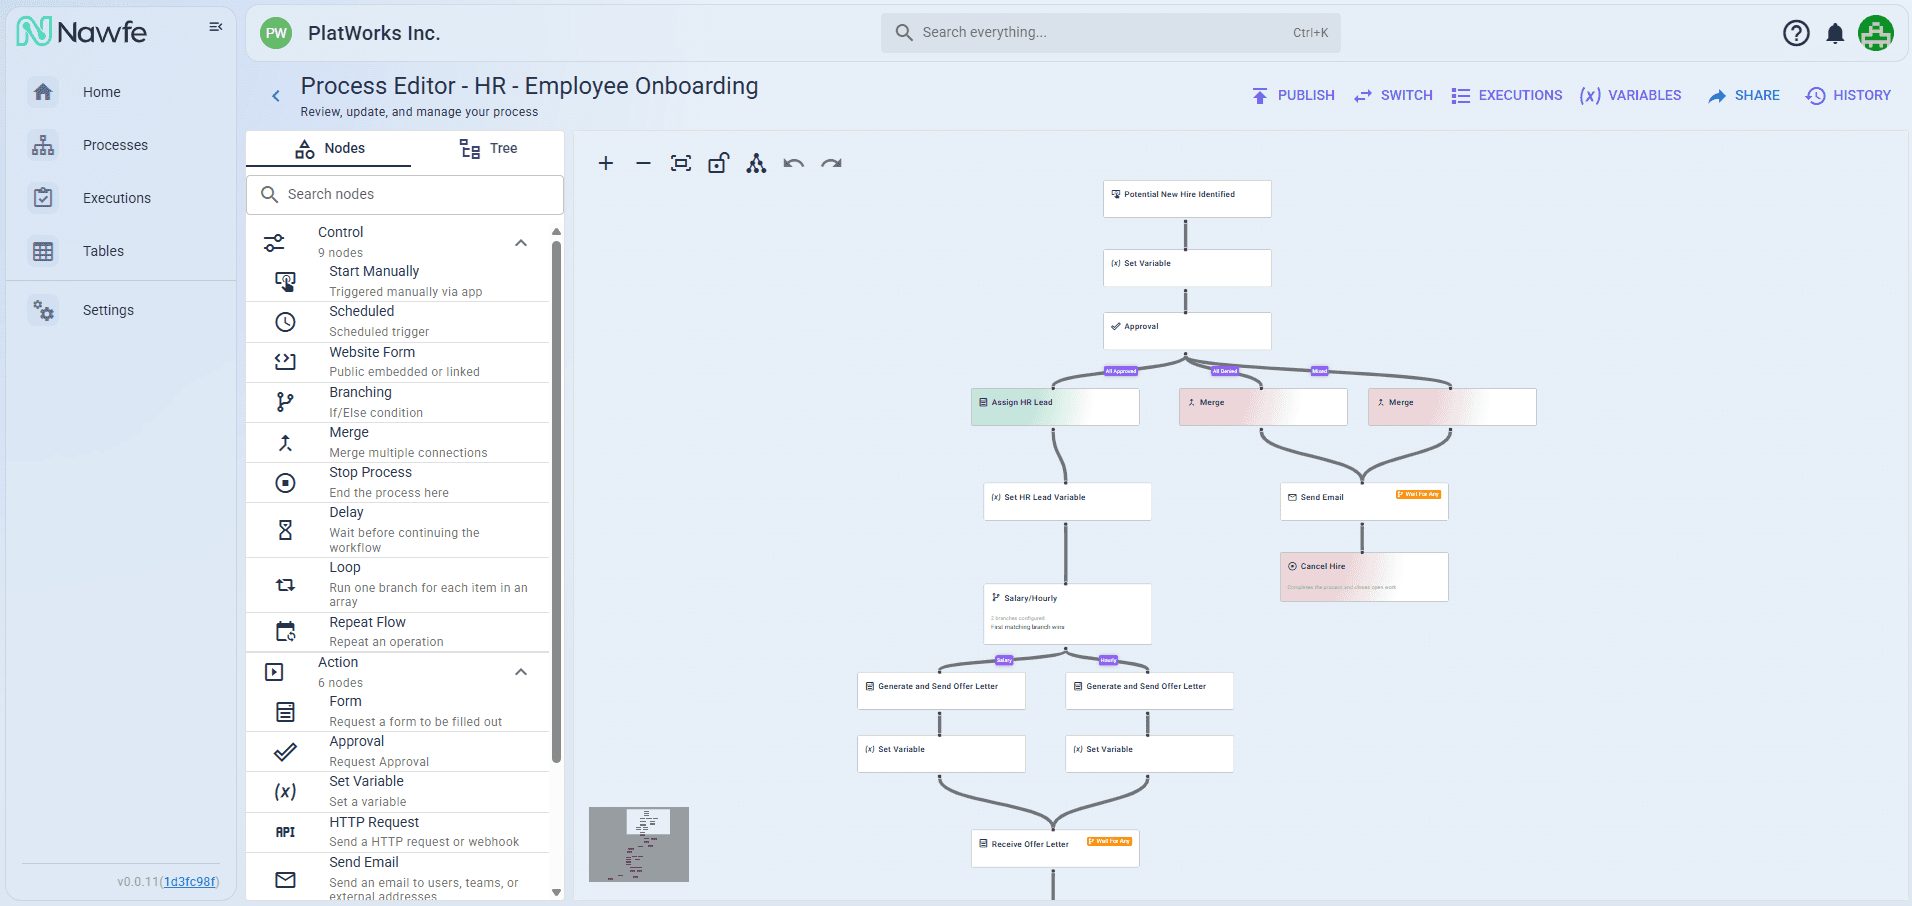Focus the Search everything field
This screenshot has height=906, width=1912.
tap(1110, 33)
